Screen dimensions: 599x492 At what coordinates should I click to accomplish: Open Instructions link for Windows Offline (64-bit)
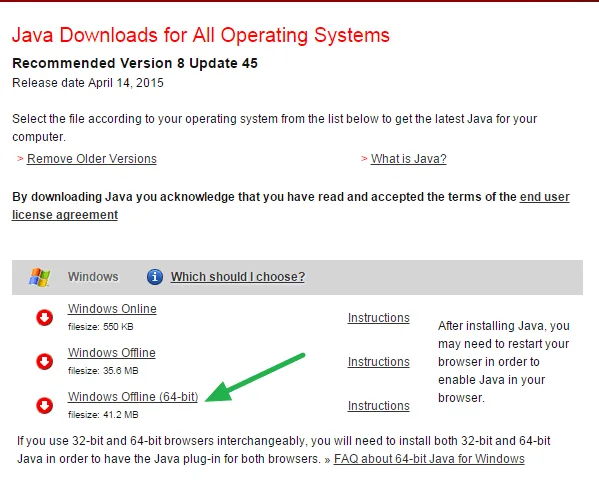click(379, 406)
